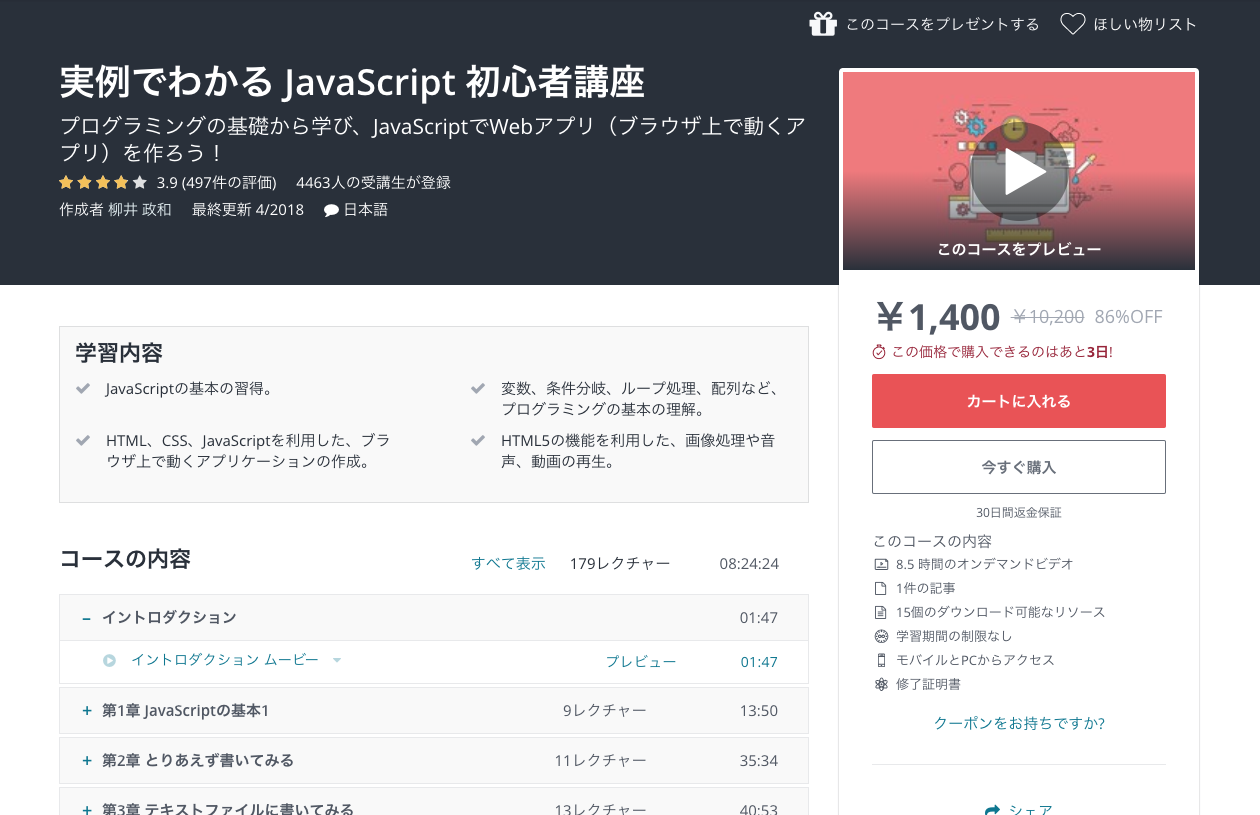The height and width of the screenshot is (815, 1260).
Task: Click the star rating icons
Action: tap(103, 182)
